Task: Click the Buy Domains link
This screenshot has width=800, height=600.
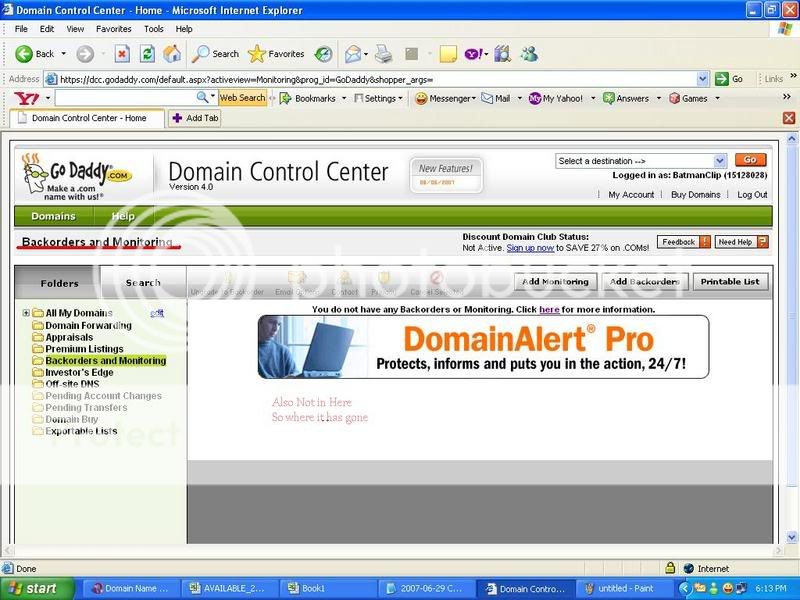Action: [695, 194]
